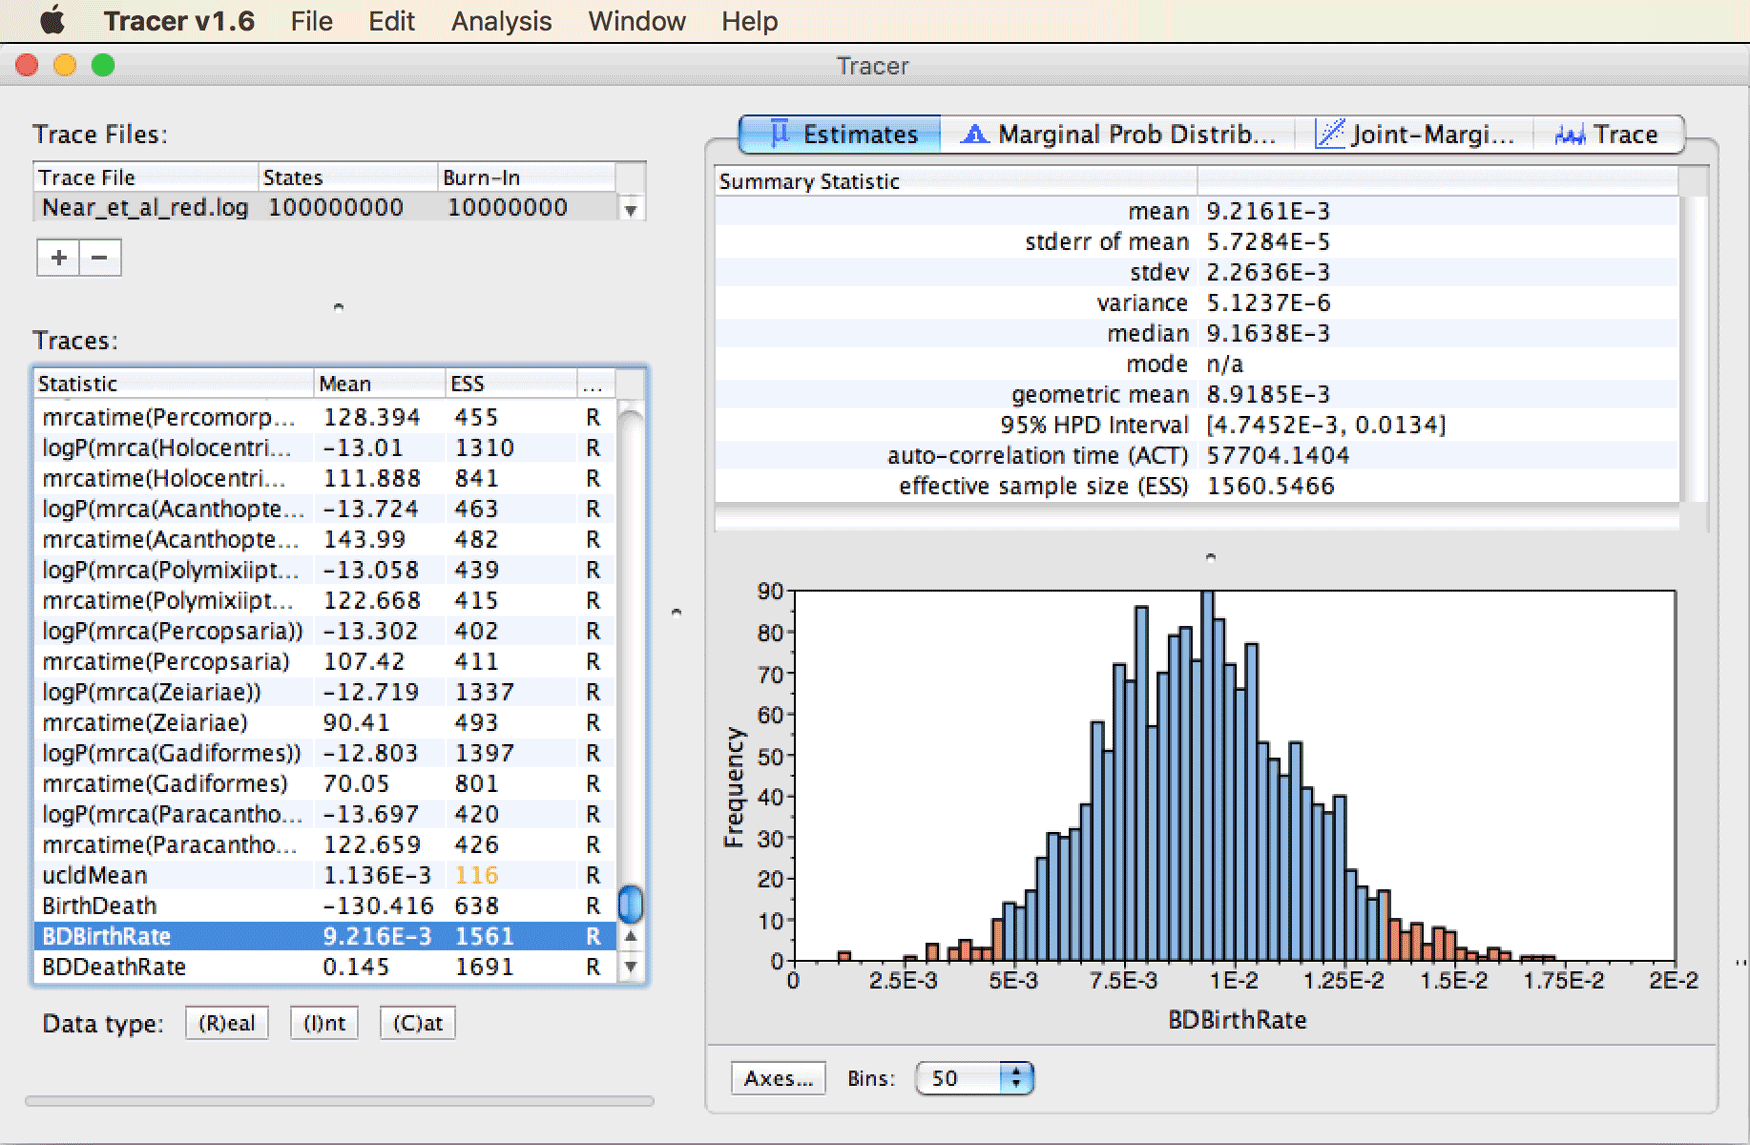This screenshot has width=1750, height=1145.
Task: Set data type to (C)at
Action: (417, 1023)
